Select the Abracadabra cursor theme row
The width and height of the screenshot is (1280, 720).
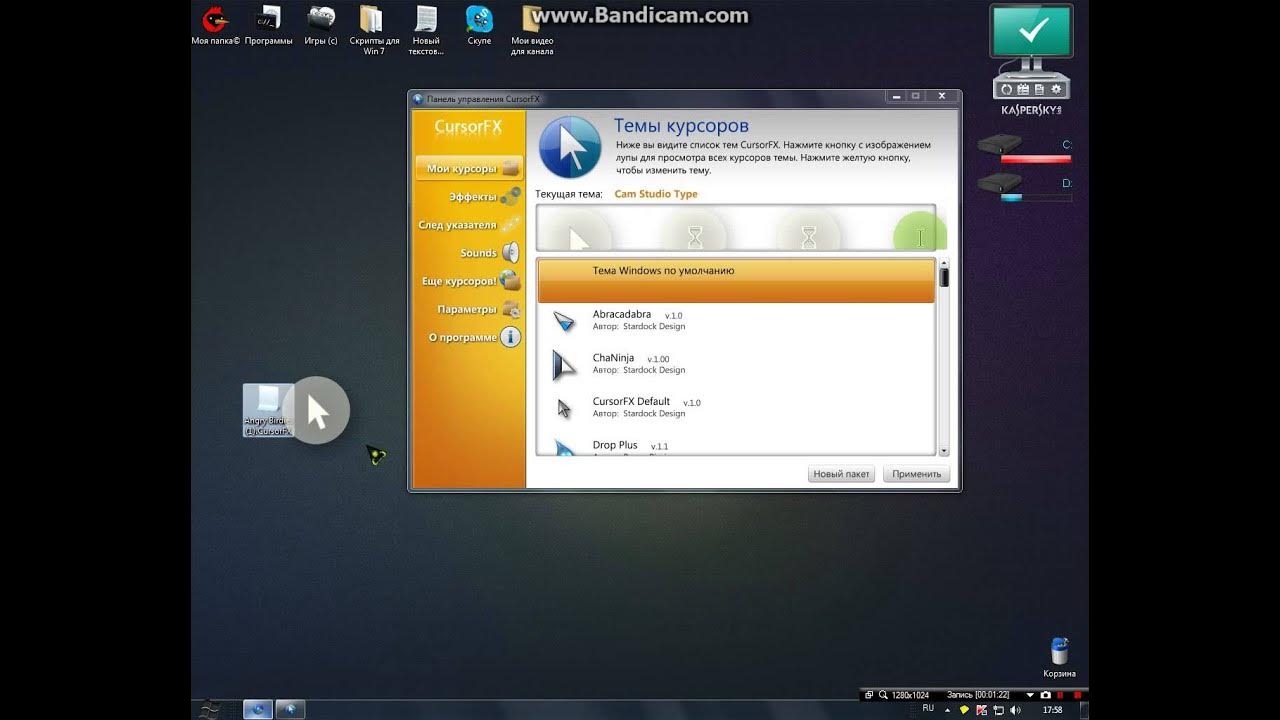736,321
